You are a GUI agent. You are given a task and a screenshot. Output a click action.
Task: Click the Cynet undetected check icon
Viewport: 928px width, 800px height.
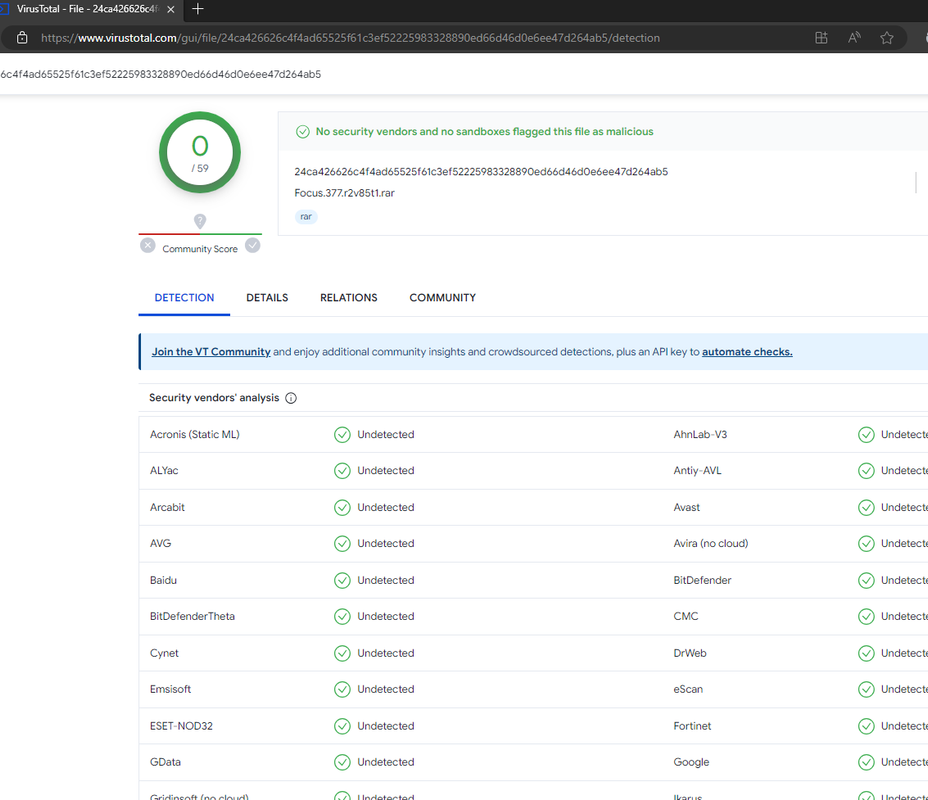pyautogui.click(x=342, y=653)
